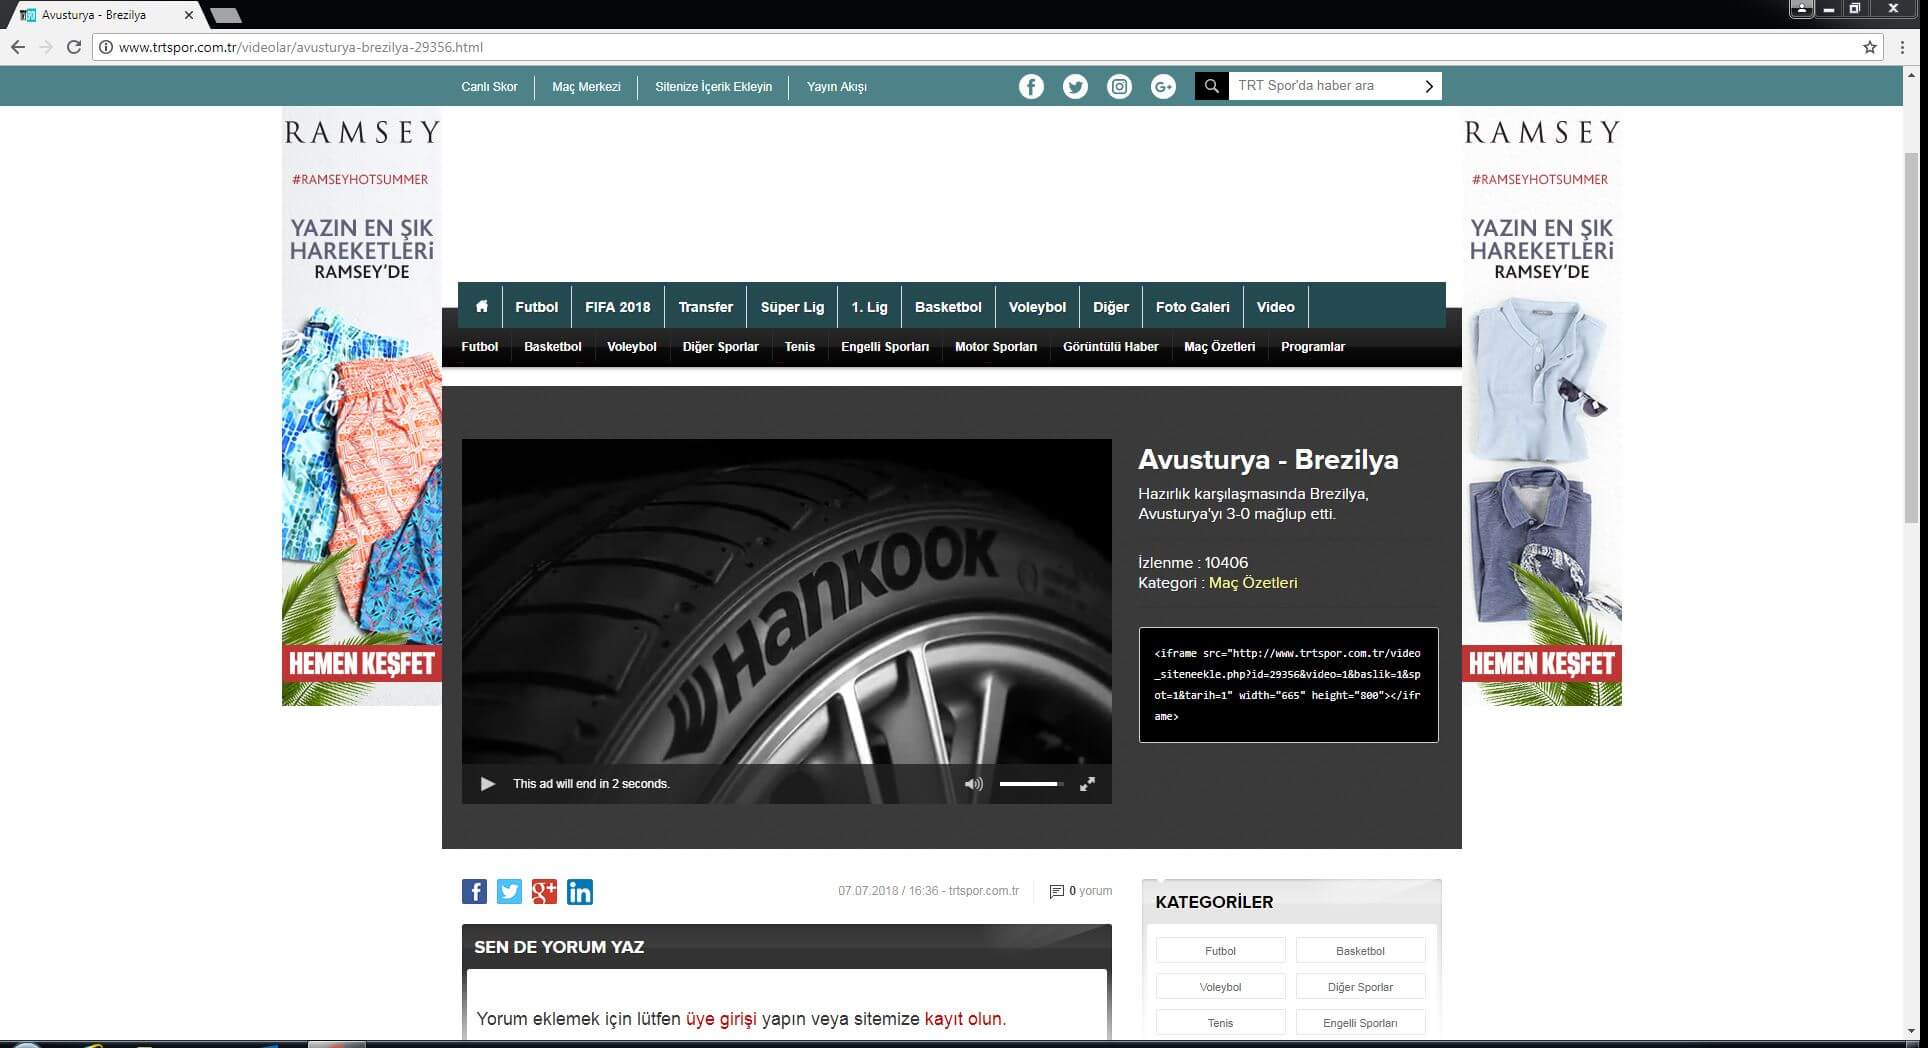Click the home icon in navigation bar
1928x1048 pixels.
click(x=481, y=307)
